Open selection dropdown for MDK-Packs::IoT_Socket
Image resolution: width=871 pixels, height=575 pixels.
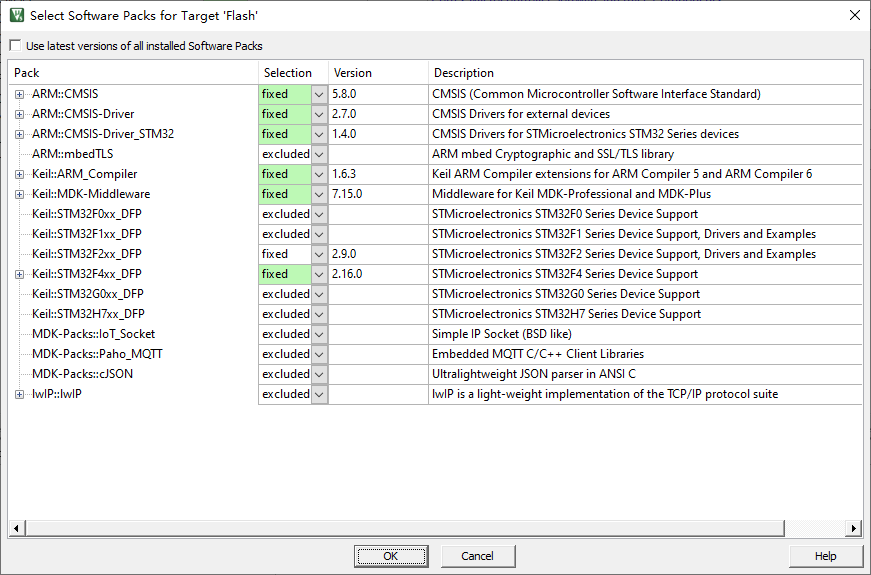pyautogui.click(x=319, y=334)
